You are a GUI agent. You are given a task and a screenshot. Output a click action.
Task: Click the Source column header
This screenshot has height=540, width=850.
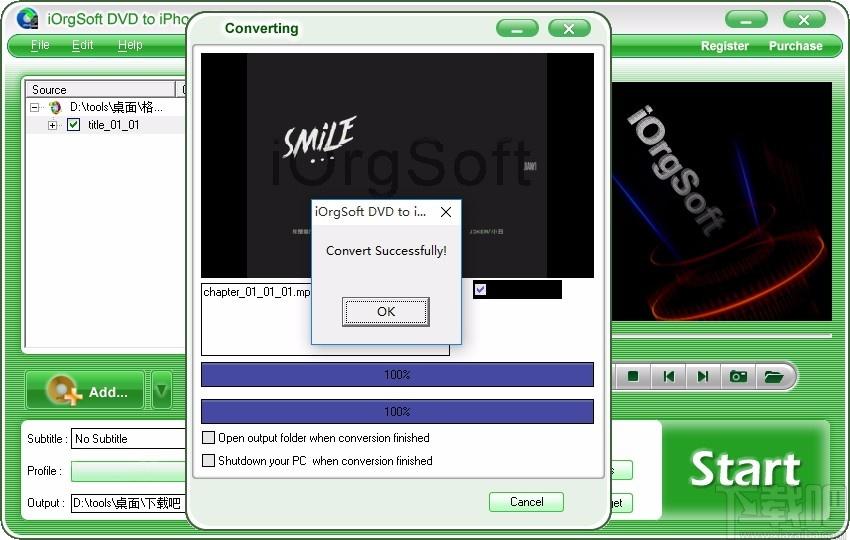tap(100, 89)
